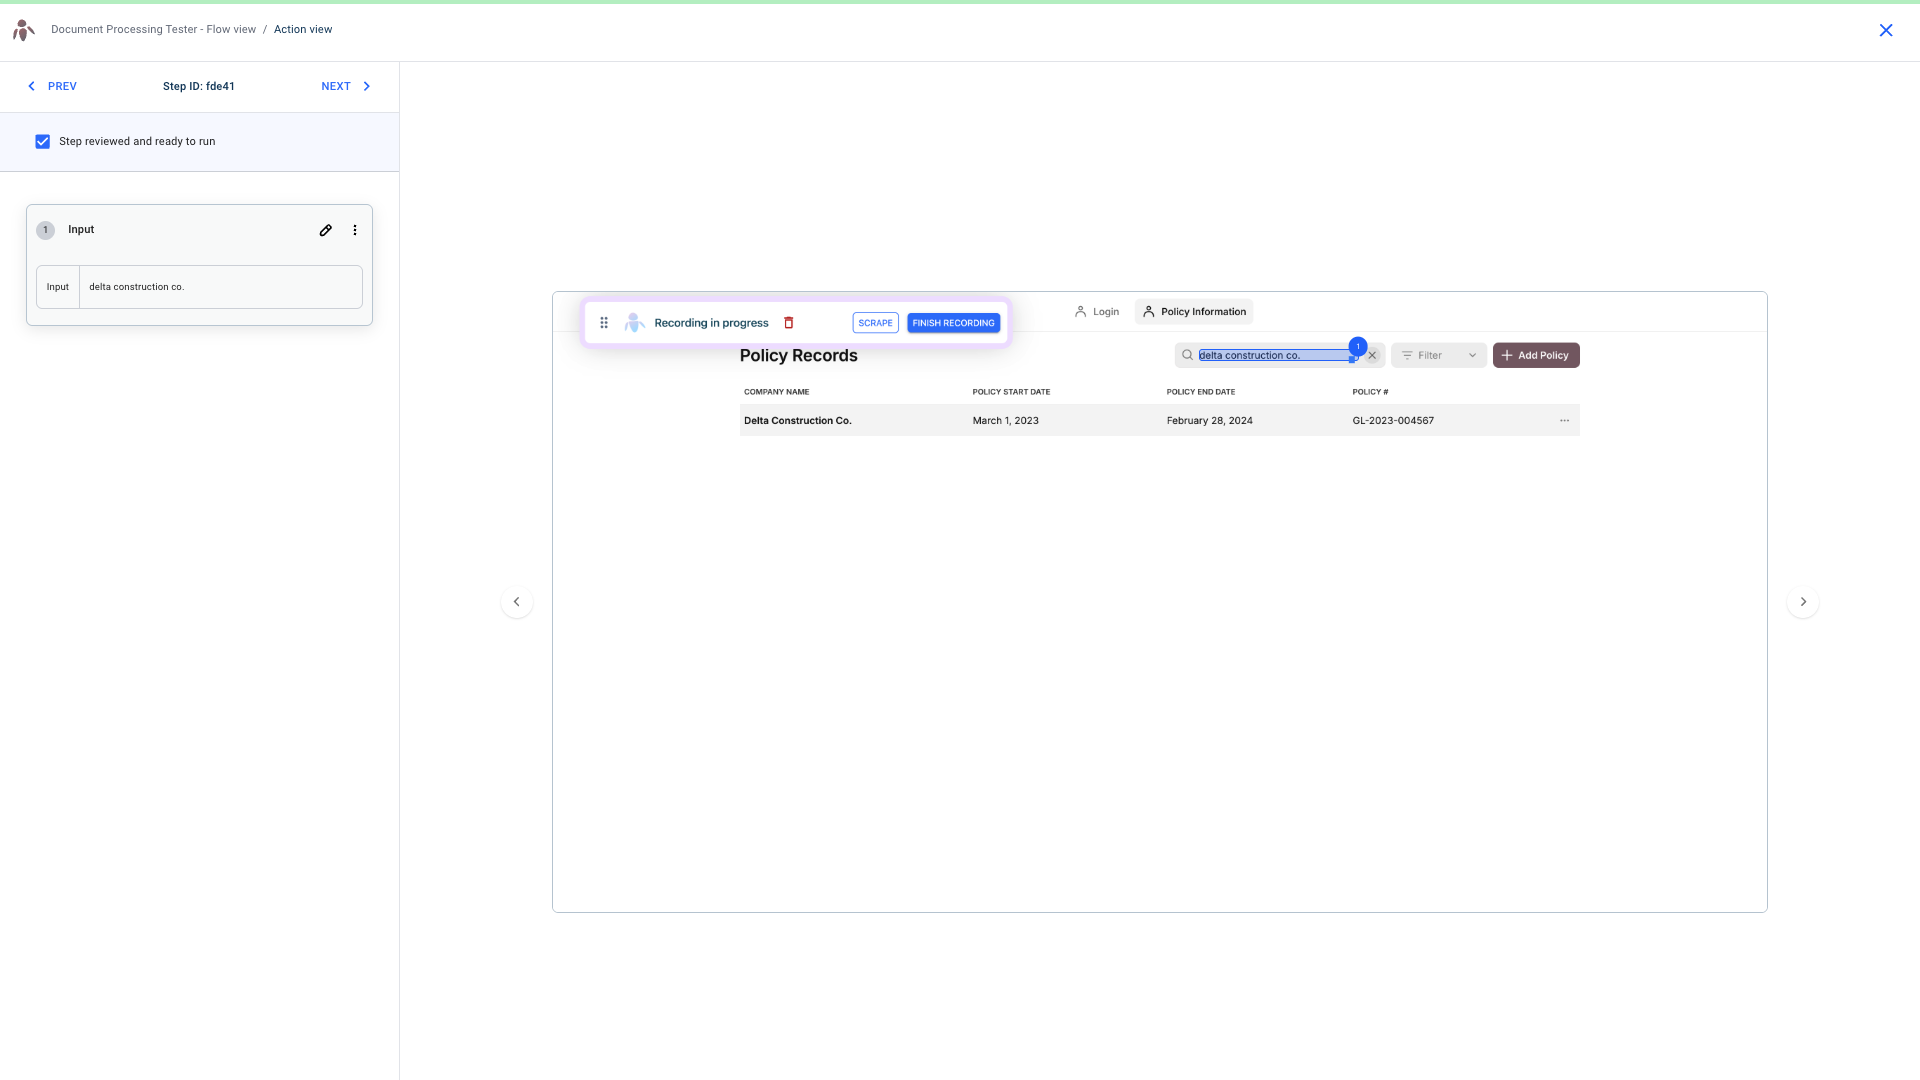Open the Filter dropdown
This screenshot has width=1920, height=1080.
[x=1438, y=354]
